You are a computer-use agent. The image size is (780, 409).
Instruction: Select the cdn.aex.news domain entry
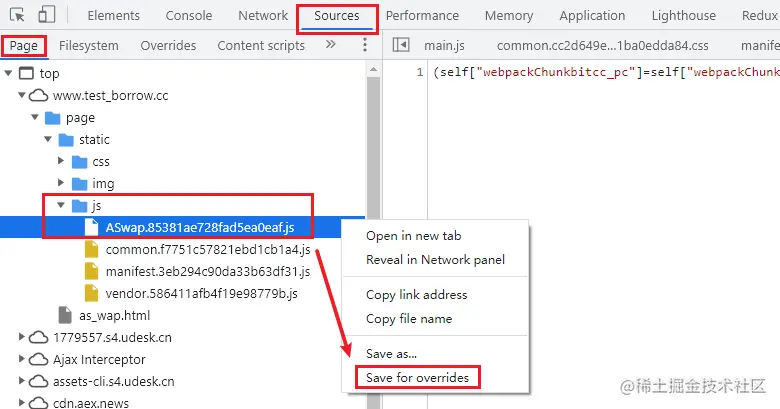(91, 403)
